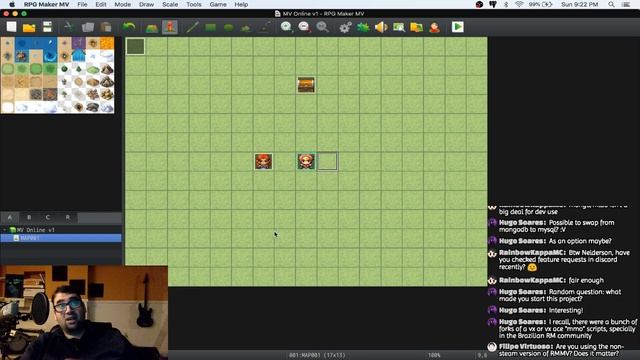Image resolution: width=640 pixels, height=360 pixels.
Task: Open the RPG Maker MV application menu
Action: 46,4
